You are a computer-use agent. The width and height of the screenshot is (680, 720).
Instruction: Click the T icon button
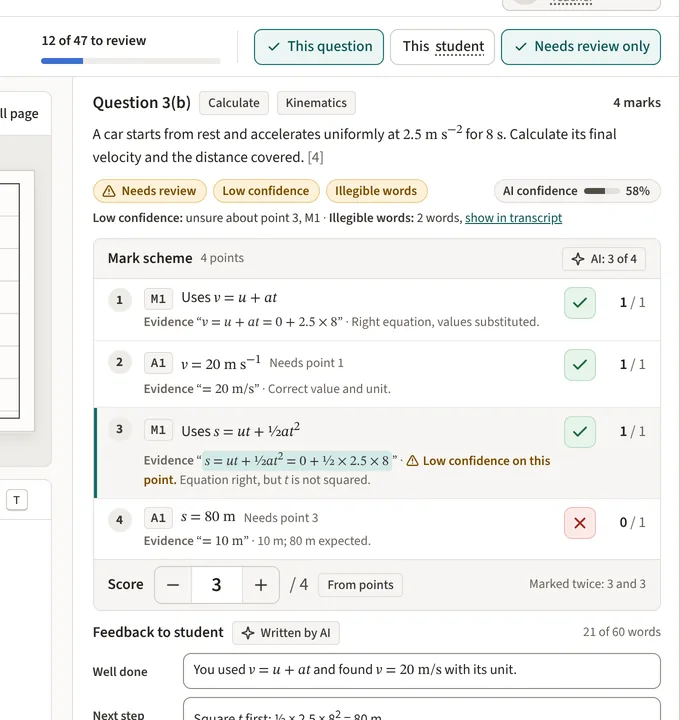click(x=17, y=500)
